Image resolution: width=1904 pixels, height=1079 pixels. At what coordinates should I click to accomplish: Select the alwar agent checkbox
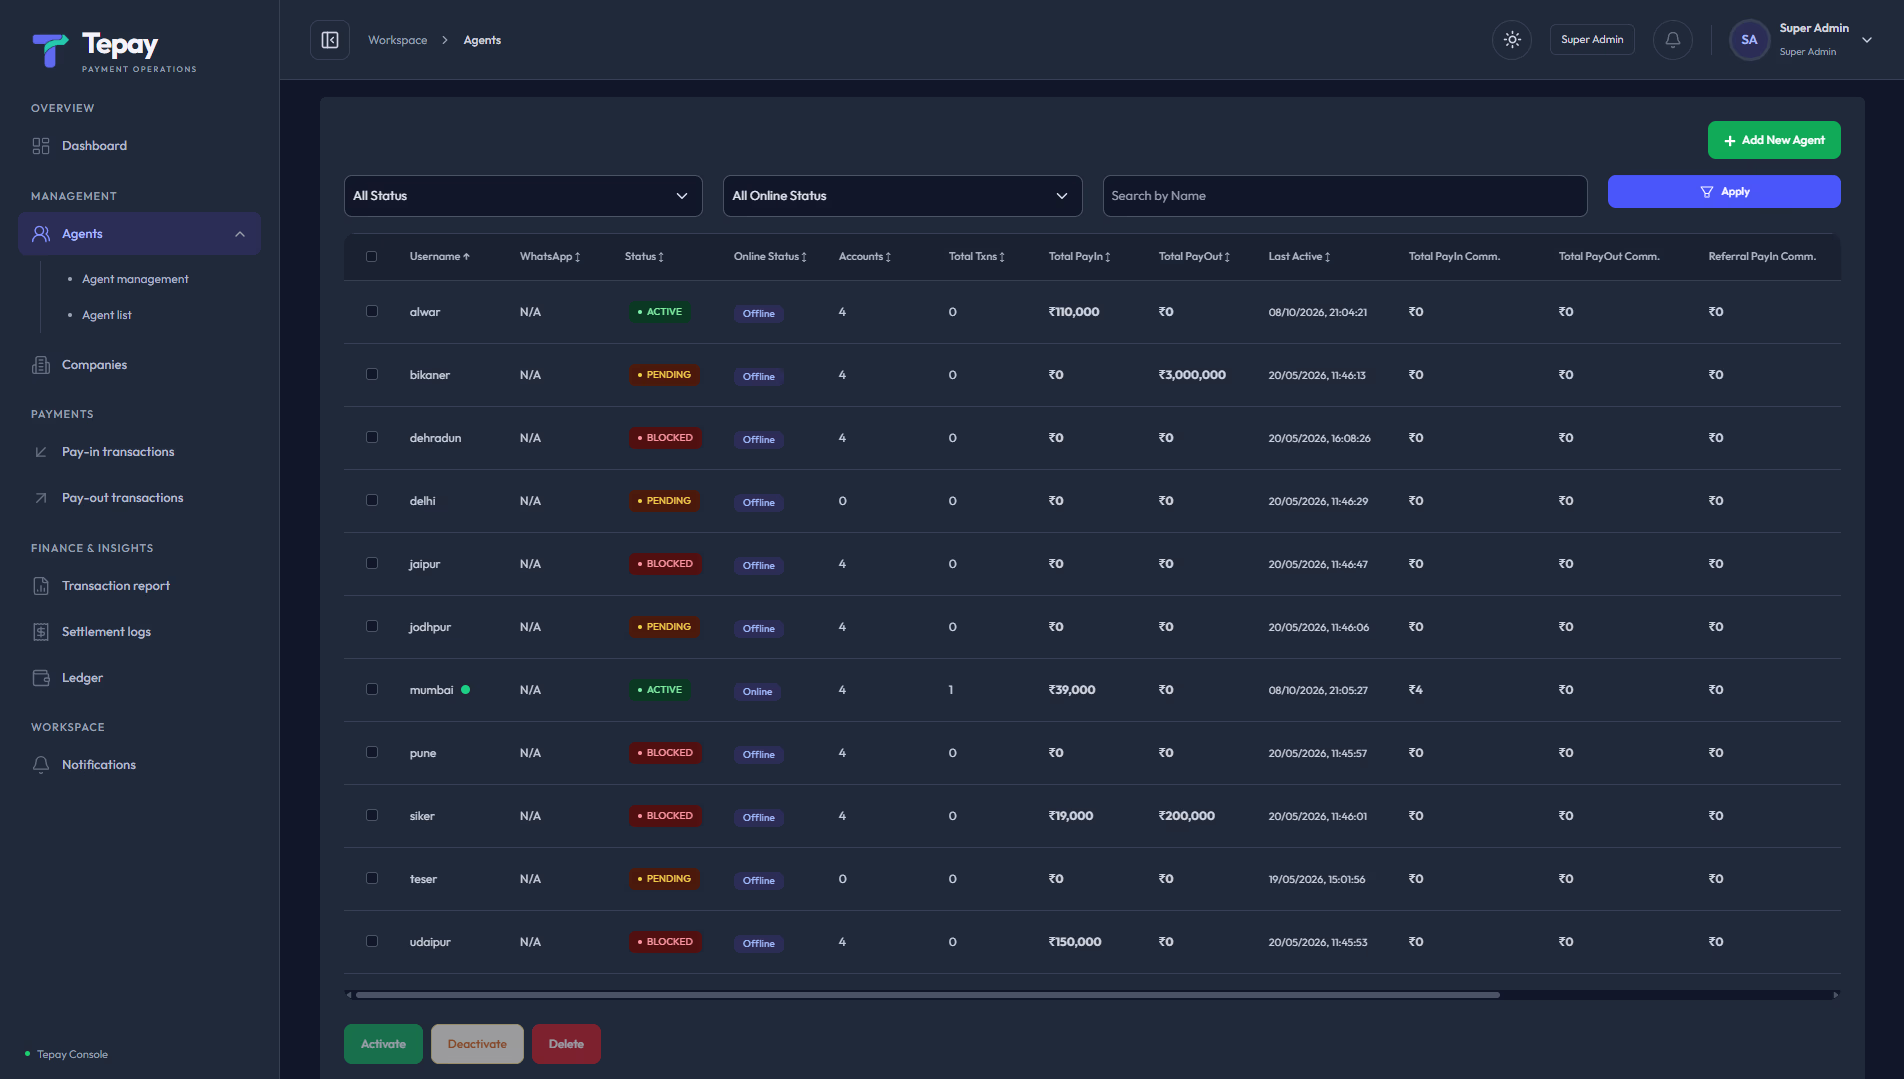[x=372, y=312]
